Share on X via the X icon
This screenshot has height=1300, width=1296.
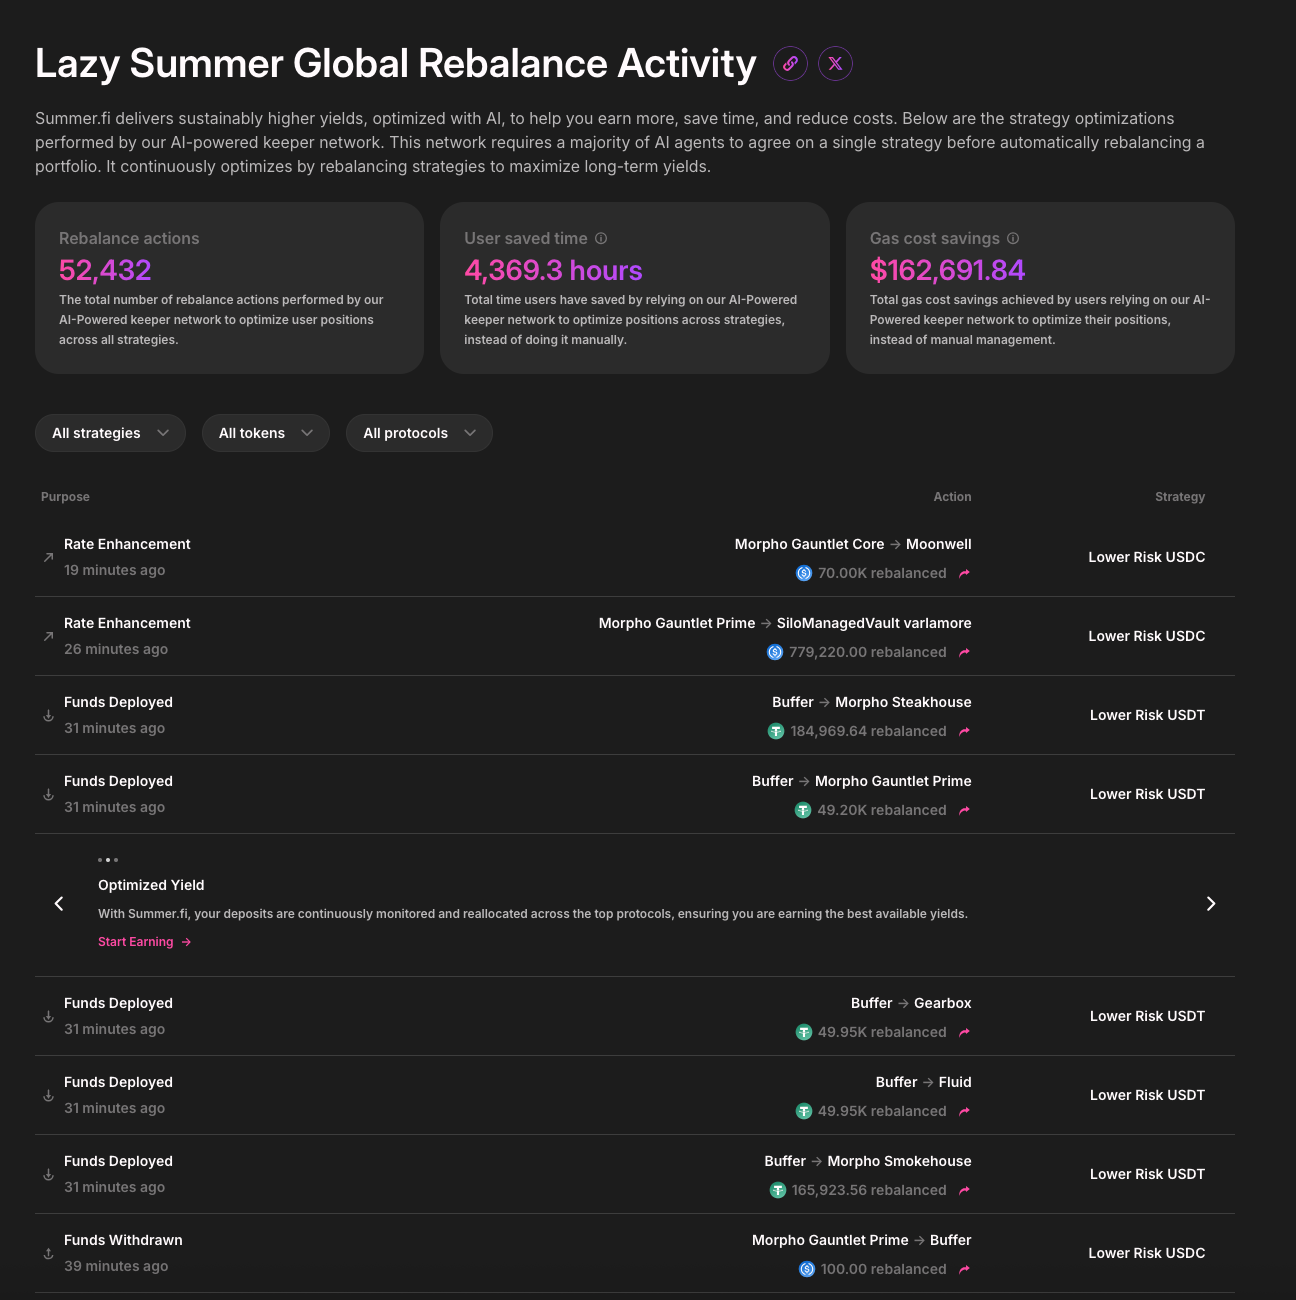pos(835,63)
